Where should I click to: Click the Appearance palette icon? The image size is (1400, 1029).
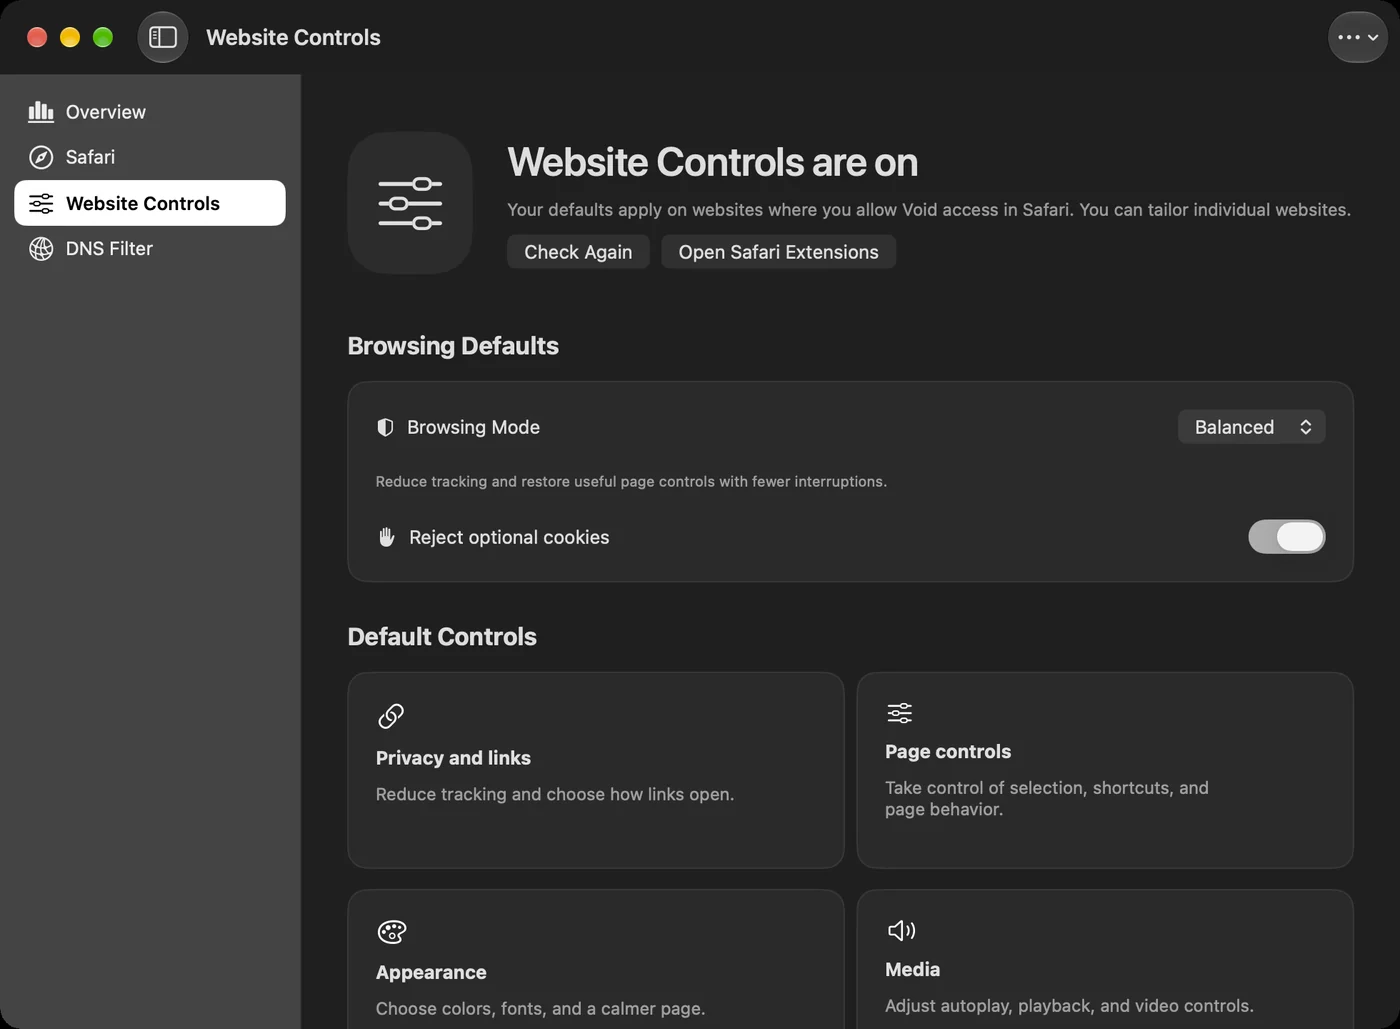pyautogui.click(x=392, y=932)
